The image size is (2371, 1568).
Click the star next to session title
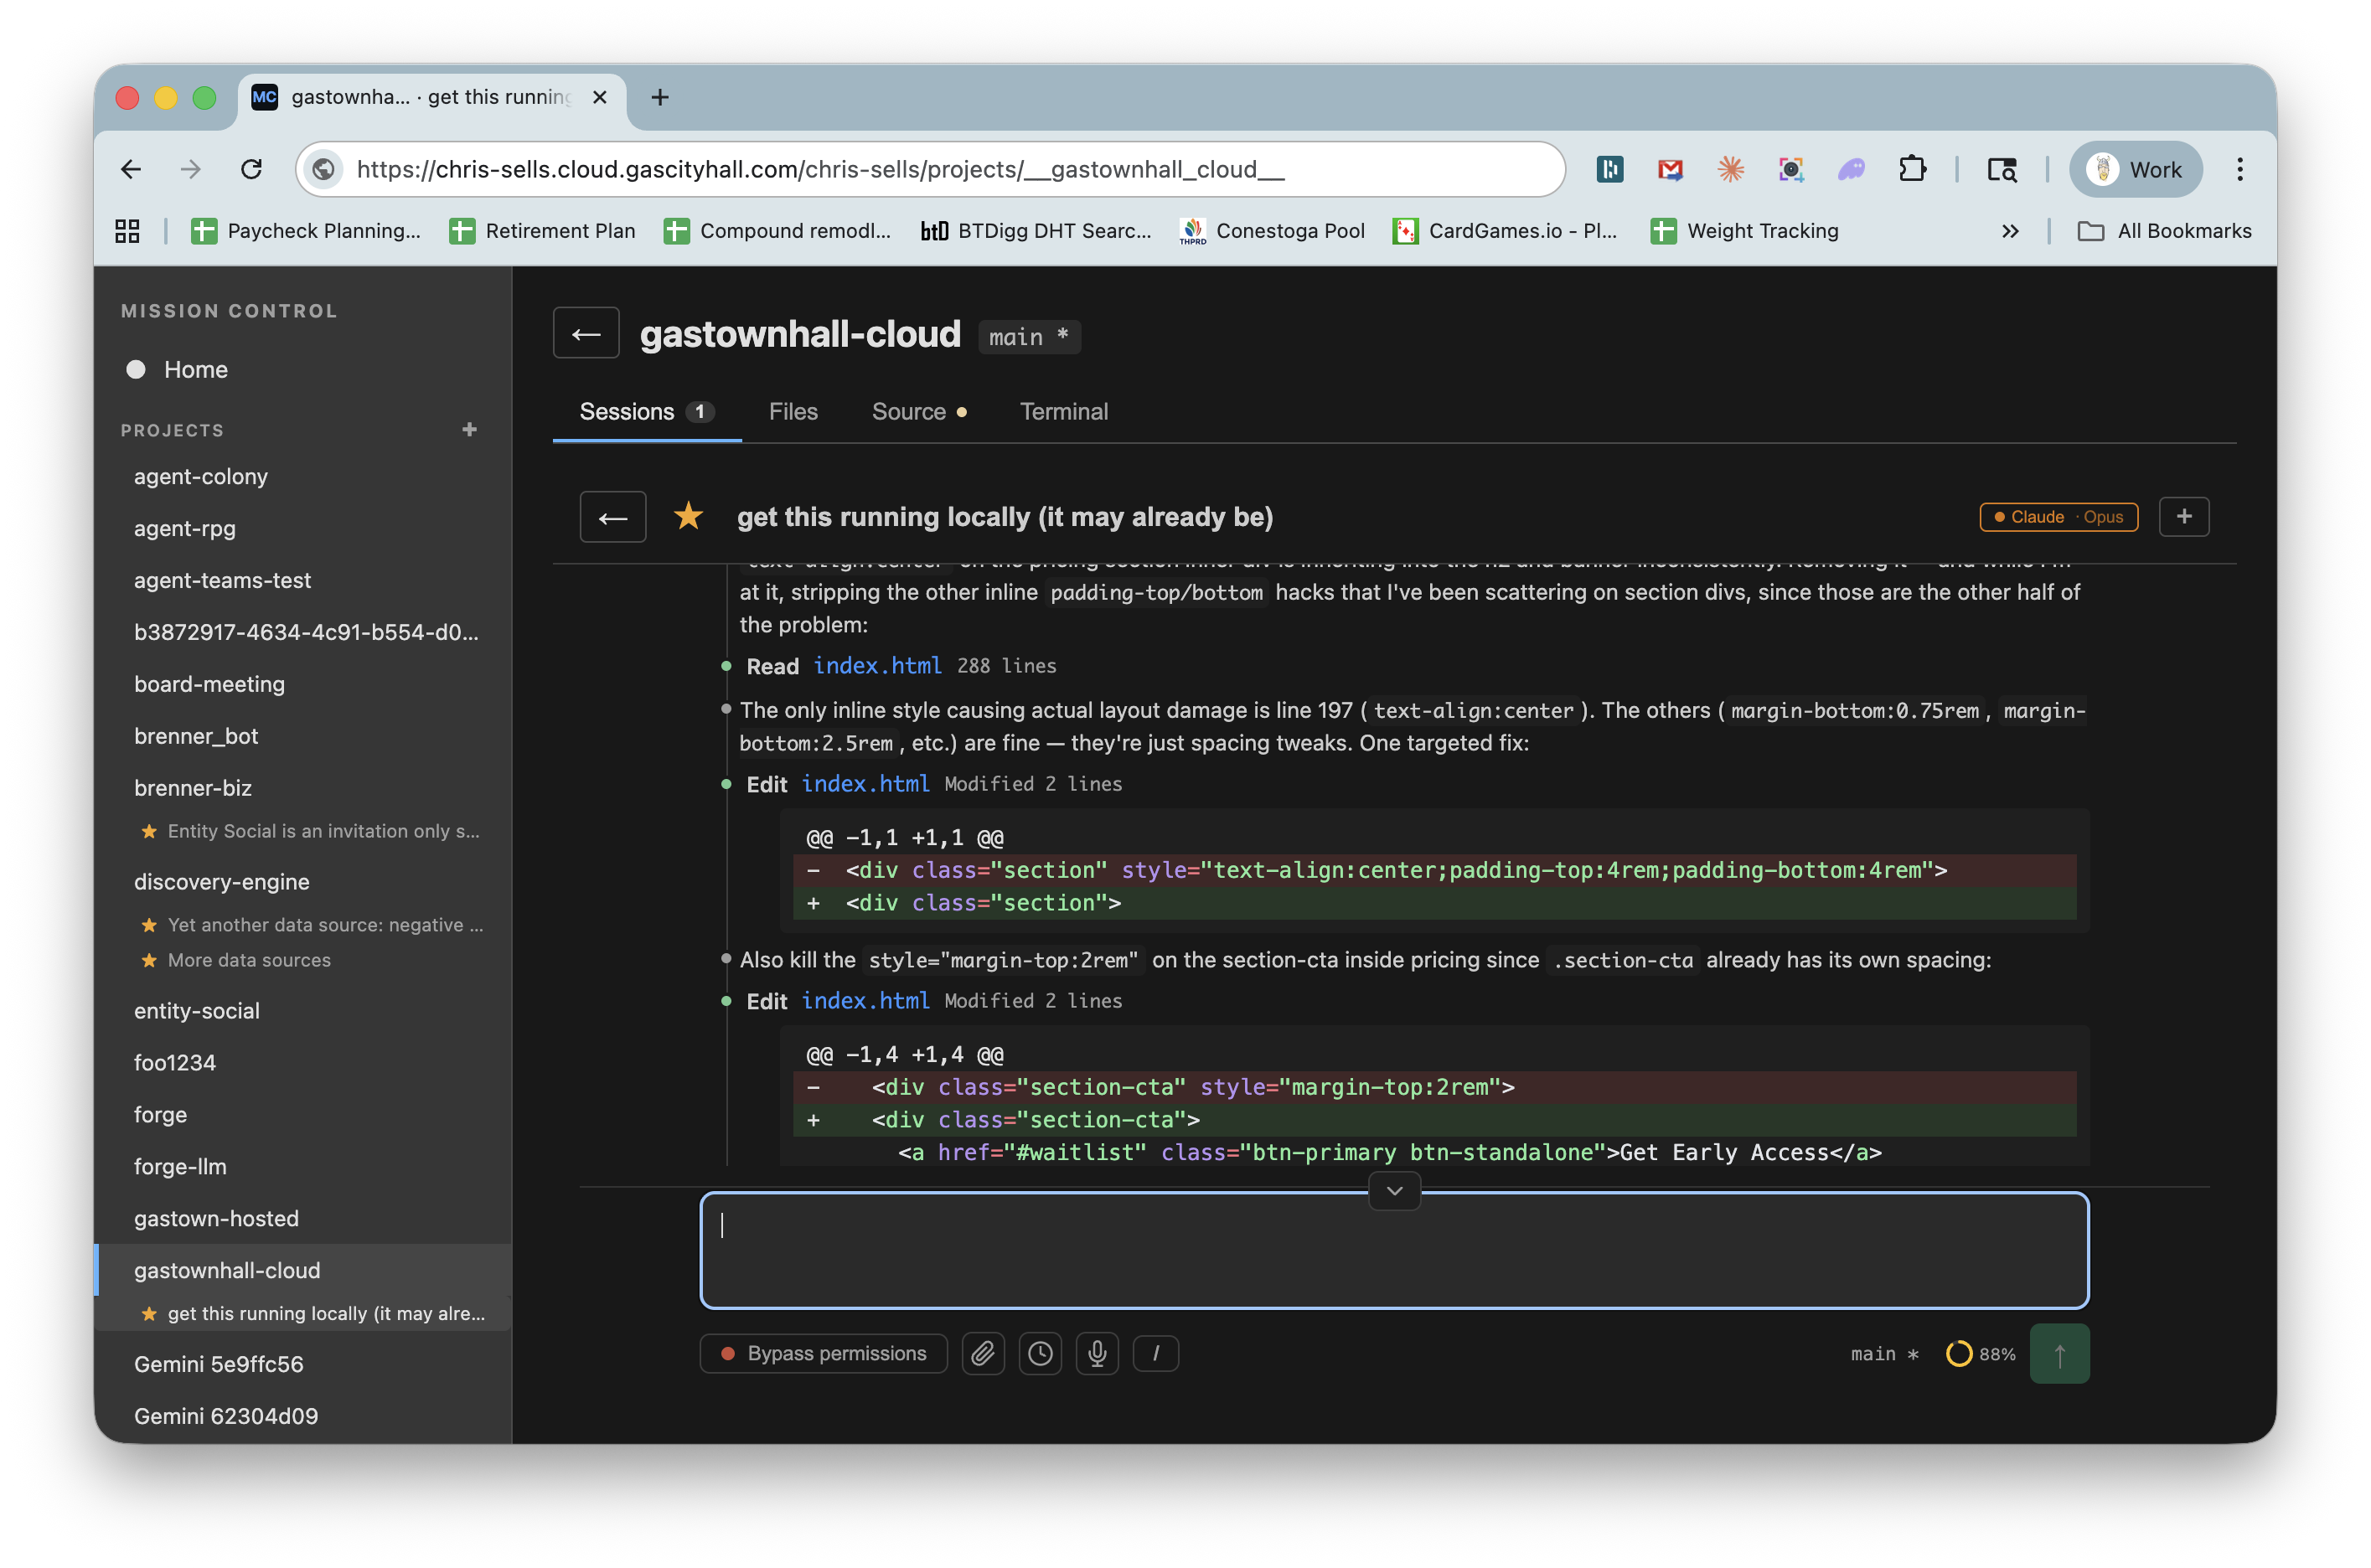pyautogui.click(x=689, y=517)
